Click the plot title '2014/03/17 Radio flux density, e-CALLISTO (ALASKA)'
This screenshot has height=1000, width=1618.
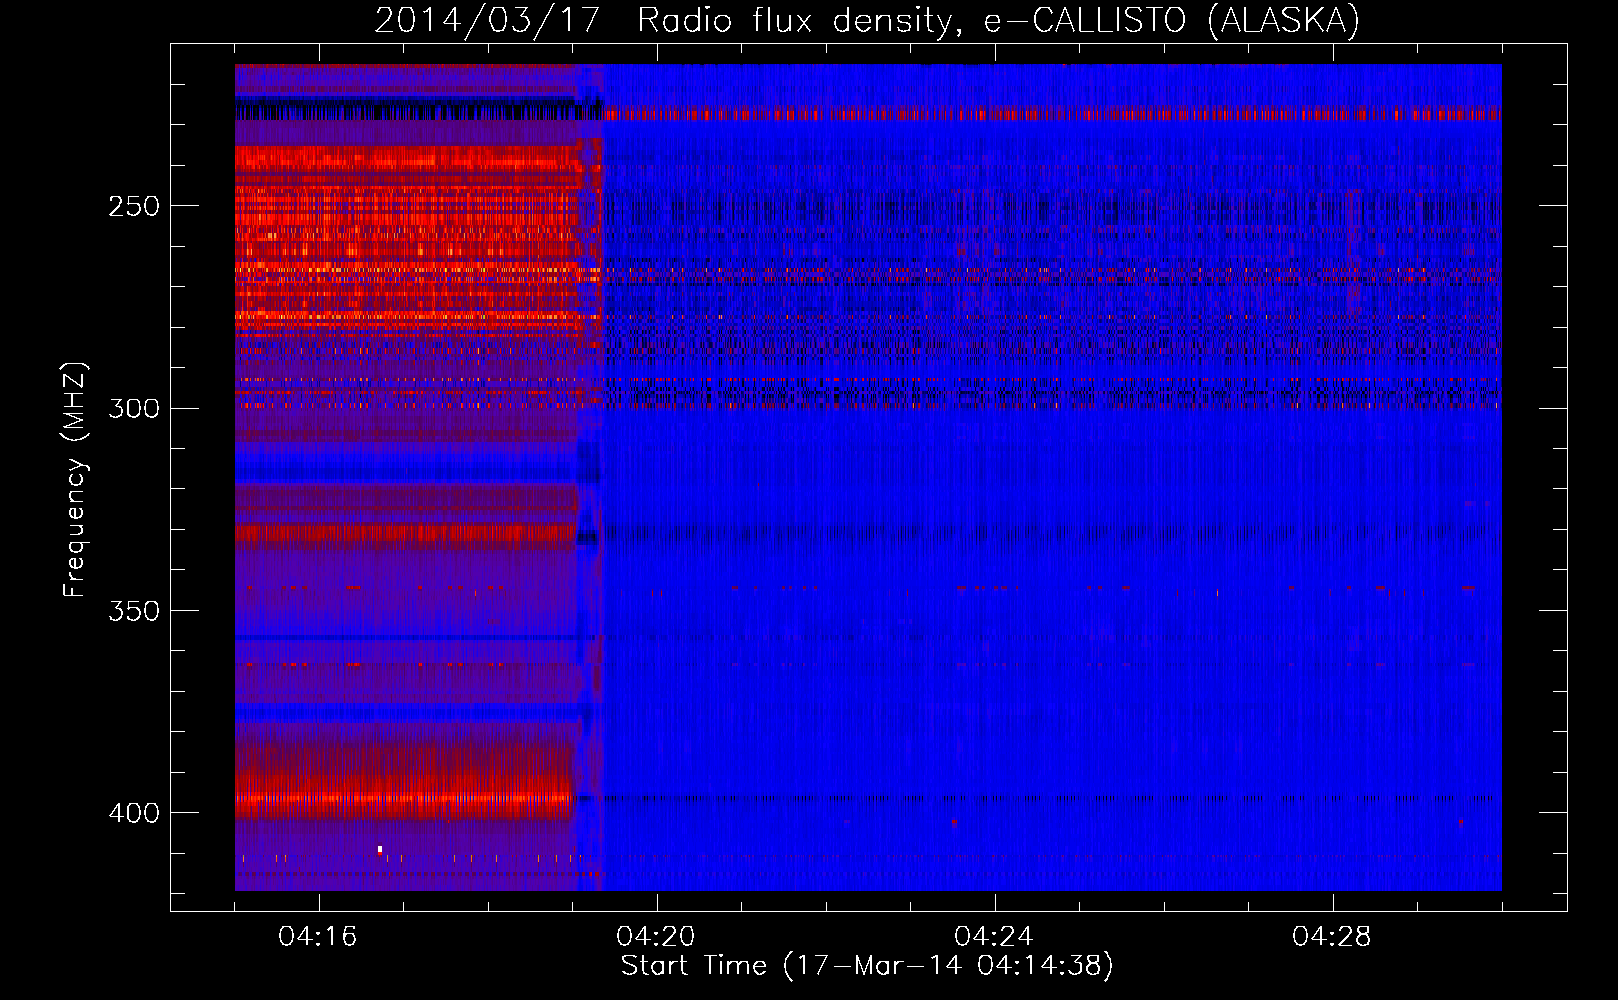point(867,21)
